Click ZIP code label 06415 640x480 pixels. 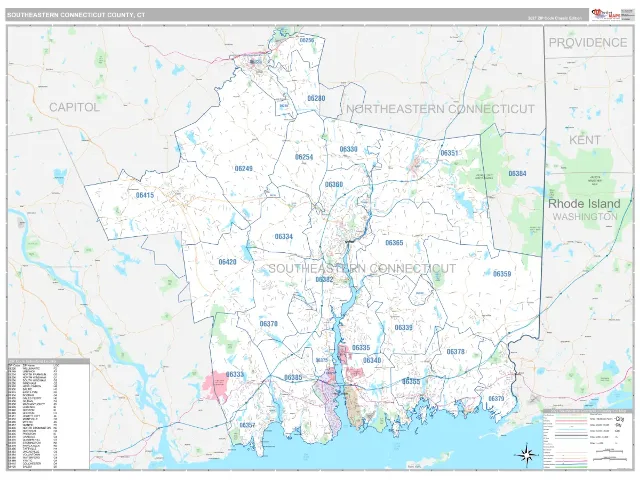pyautogui.click(x=145, y=195)
